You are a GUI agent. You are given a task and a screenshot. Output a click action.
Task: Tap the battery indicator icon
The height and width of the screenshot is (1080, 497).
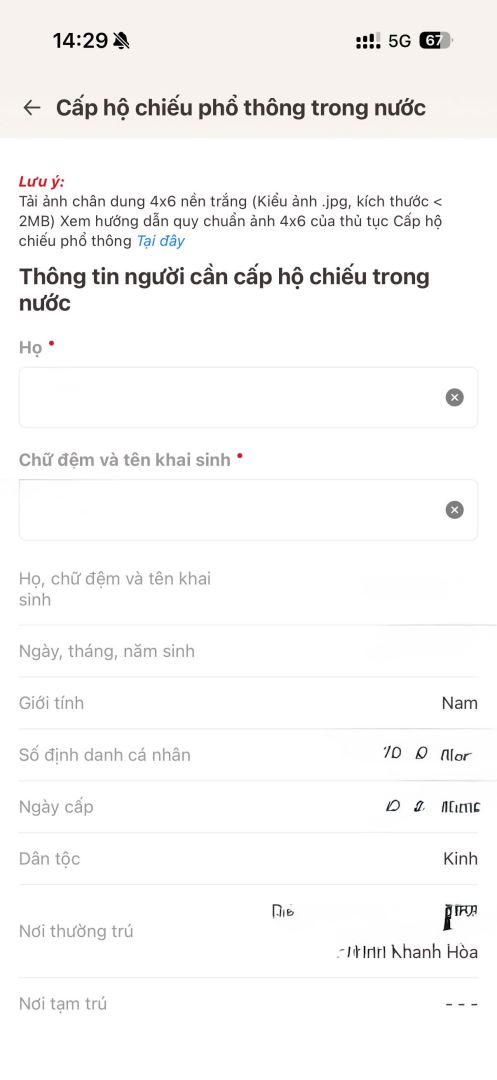pos(435,41)
